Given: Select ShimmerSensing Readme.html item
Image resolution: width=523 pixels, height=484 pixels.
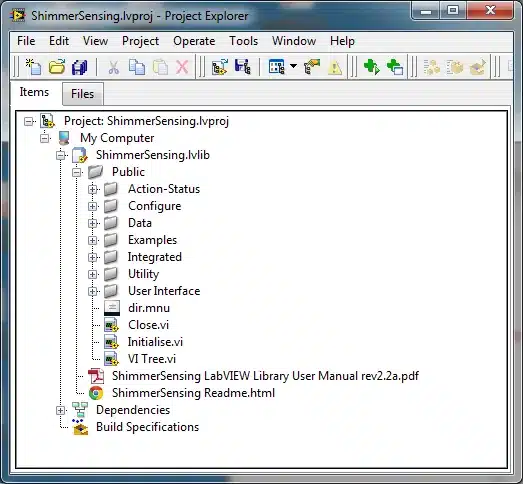Looking at the screenshot, I should pos(193,393).
